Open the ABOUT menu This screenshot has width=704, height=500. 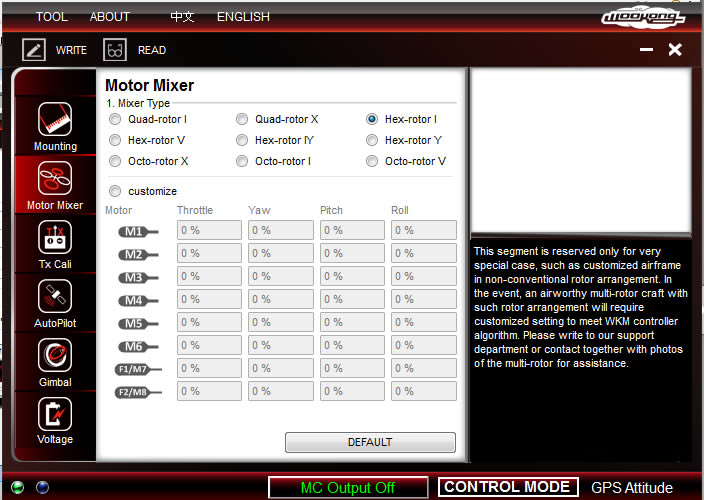pos(110,17)
